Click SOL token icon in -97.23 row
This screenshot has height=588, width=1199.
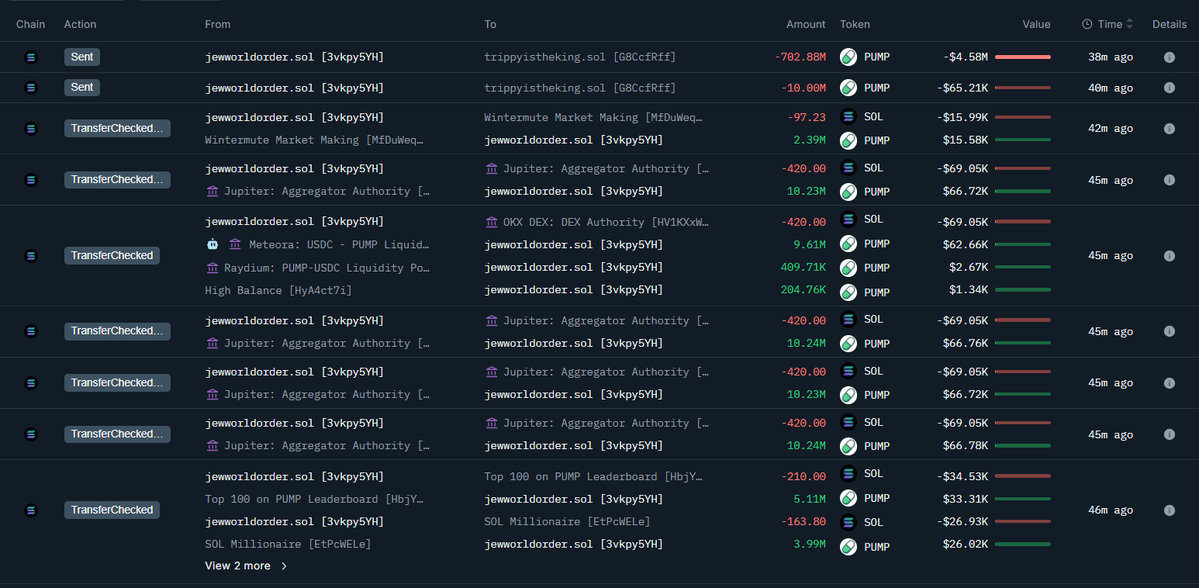(848, 117)
